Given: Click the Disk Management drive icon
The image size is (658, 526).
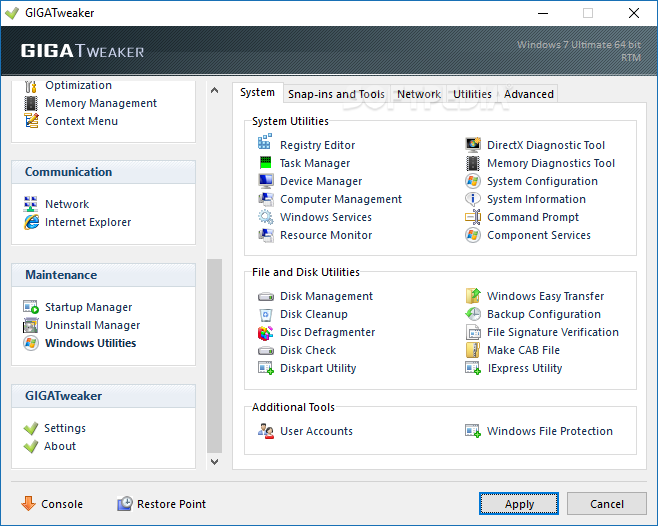Looking at the screenshot, I should (x=266, y=296).
